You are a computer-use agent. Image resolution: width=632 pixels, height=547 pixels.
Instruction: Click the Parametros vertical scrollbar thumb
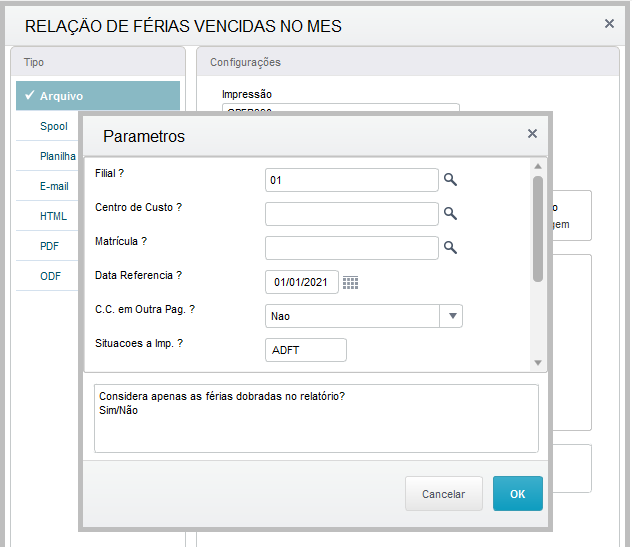538,229
